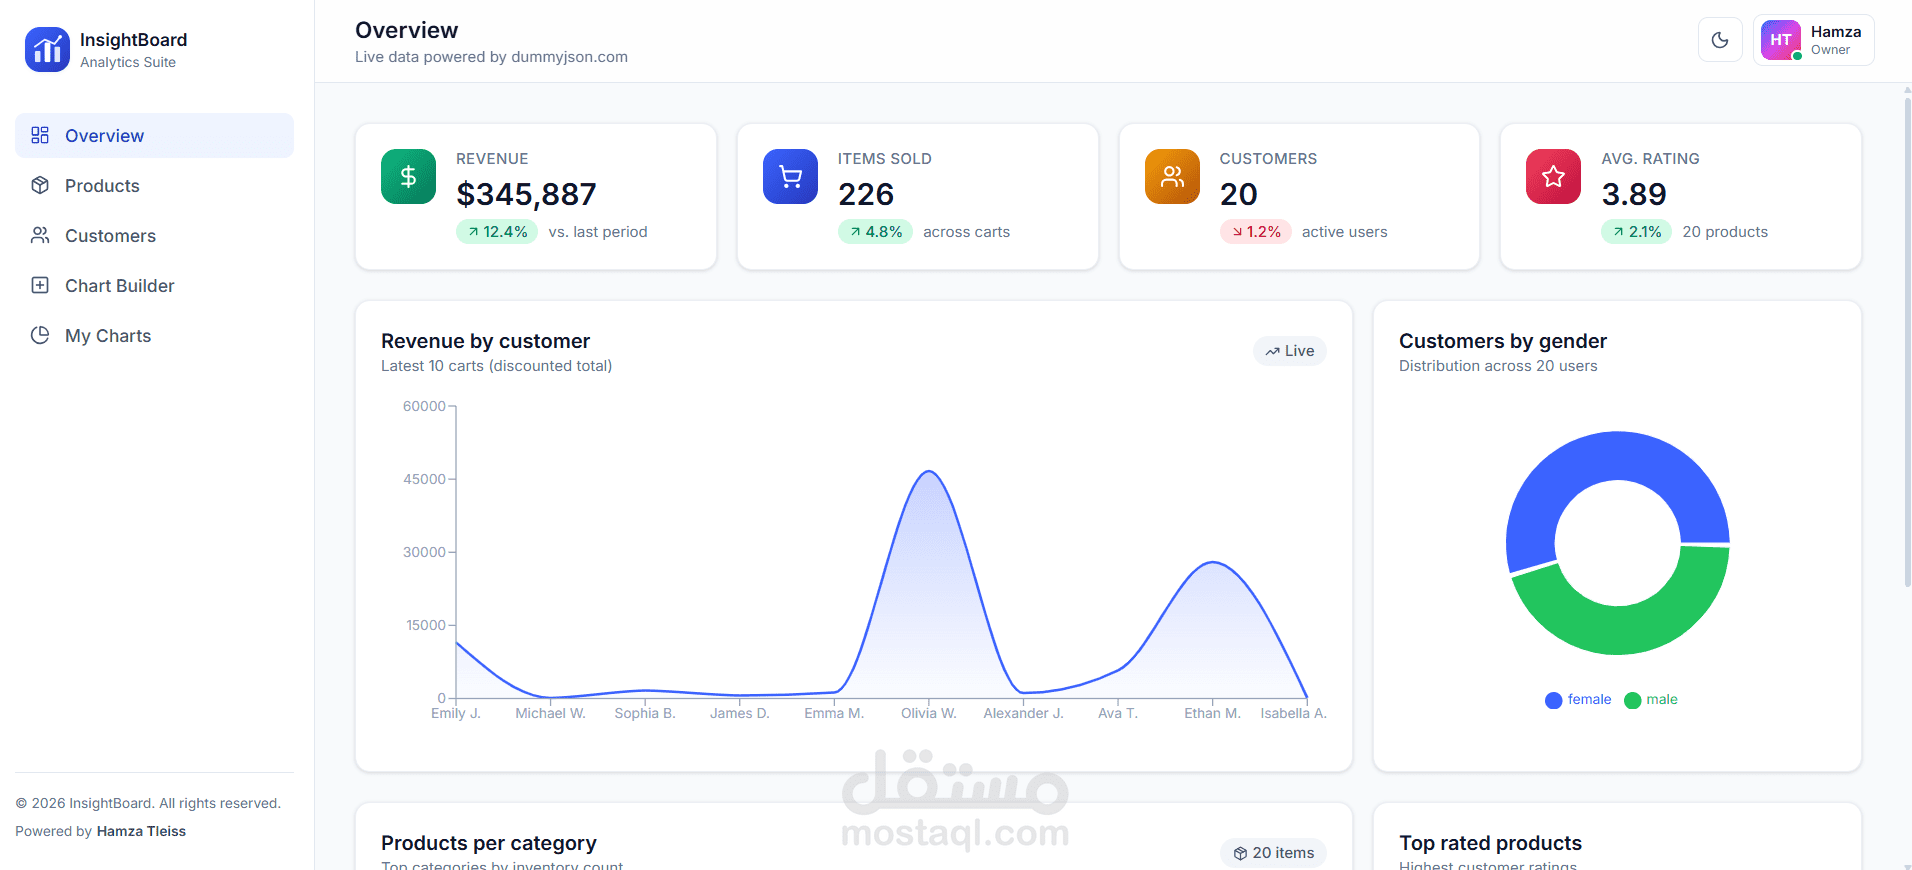Click the page vertical scrollbar
This screenshot has width=1912, height=870.
(x=1907, y=340)
